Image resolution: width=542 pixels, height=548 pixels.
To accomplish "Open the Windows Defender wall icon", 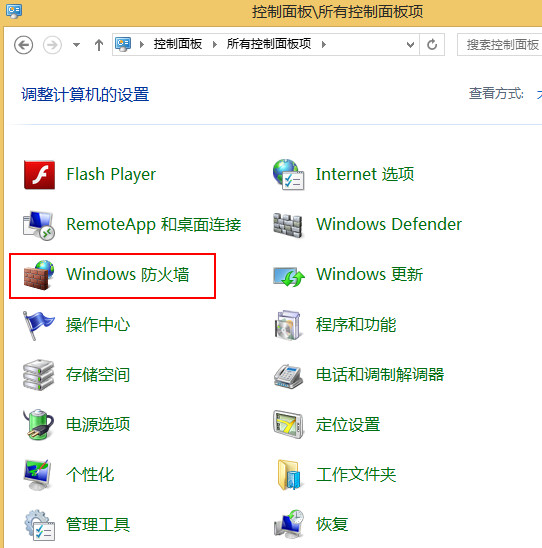I will pos(288,225).
